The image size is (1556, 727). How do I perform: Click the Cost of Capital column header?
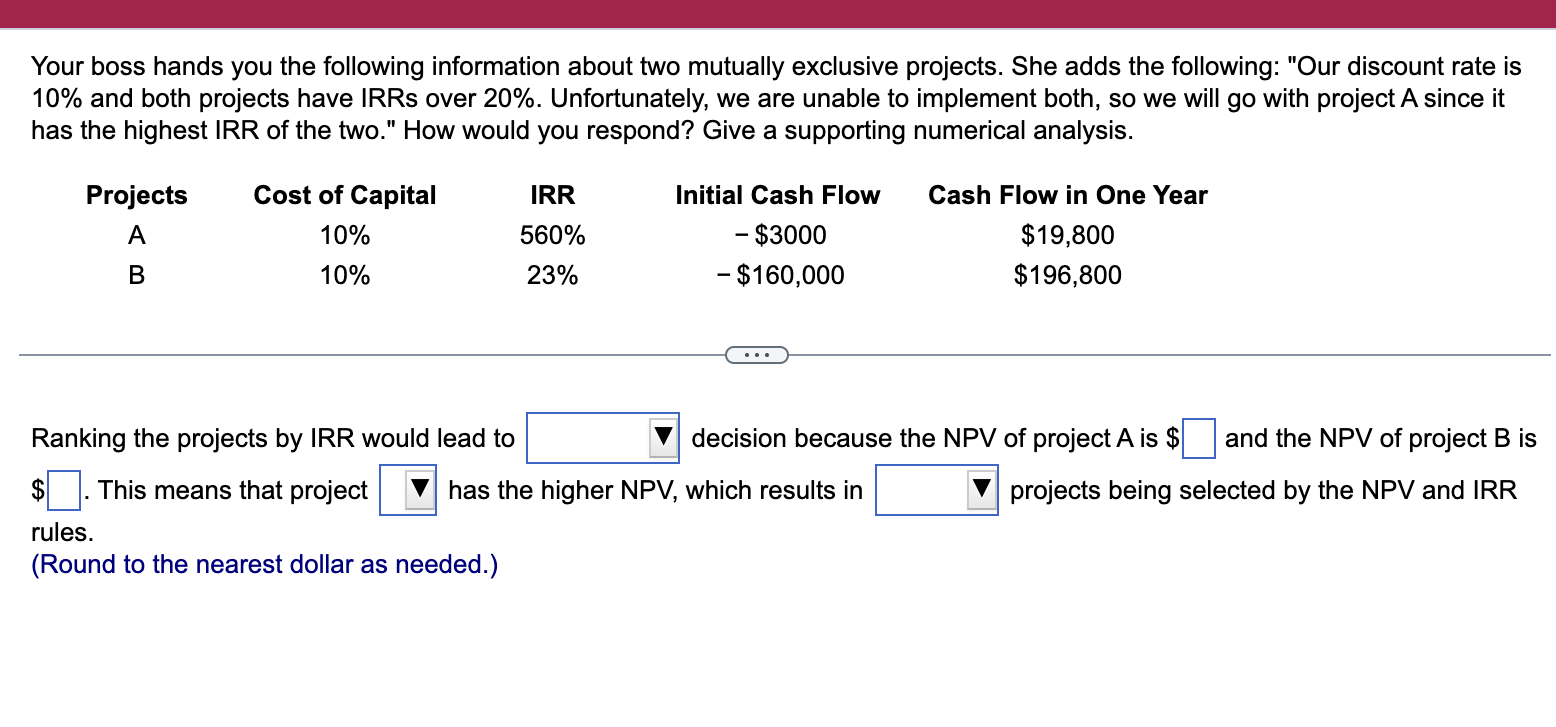click(344, 195)
